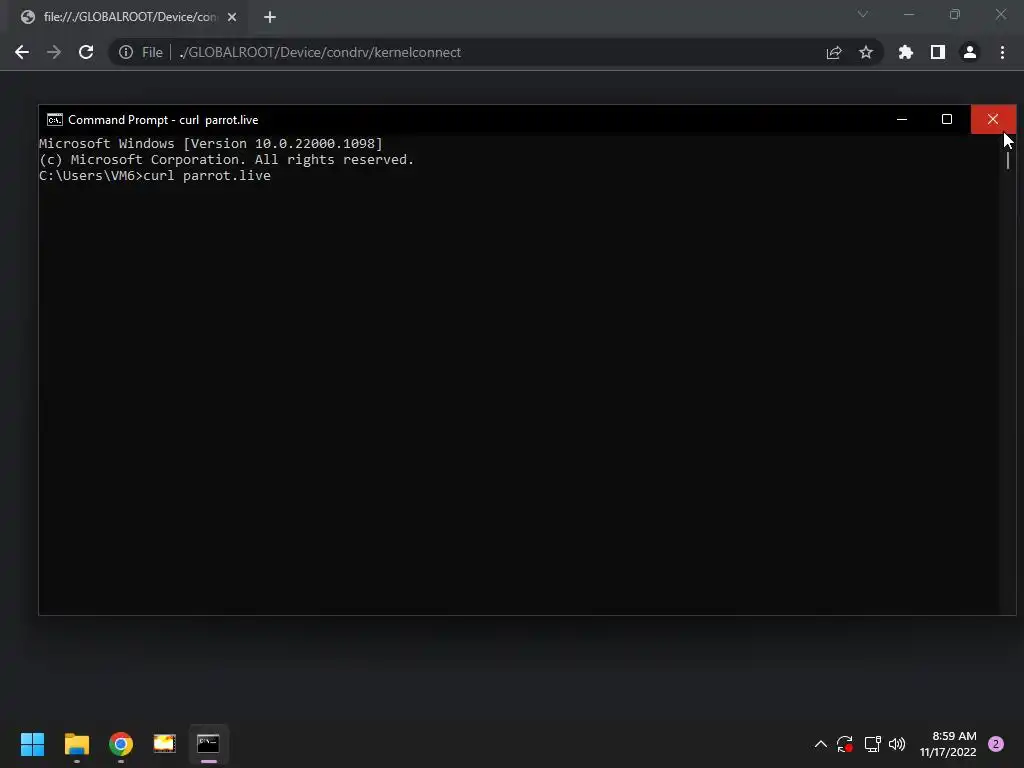The width and height of the screenshot is (1024, 768).
Task: Open the photo app taskbar icon
Action: 165,744
